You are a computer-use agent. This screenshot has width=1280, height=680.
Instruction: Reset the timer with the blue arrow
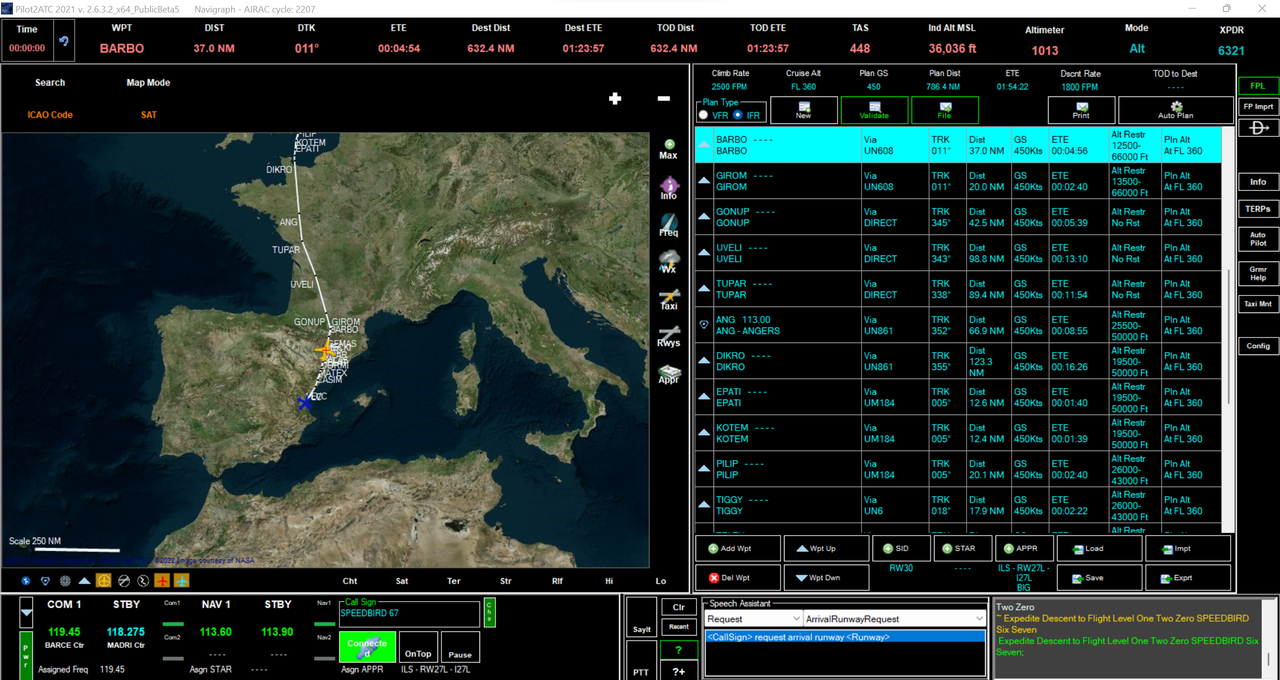click(65, 41)
